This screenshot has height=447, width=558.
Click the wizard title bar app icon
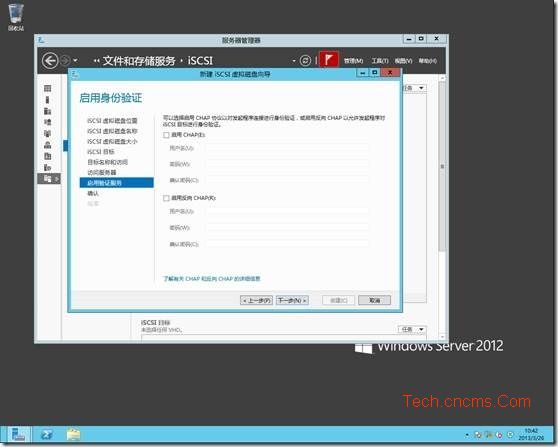tap(75, 74)
